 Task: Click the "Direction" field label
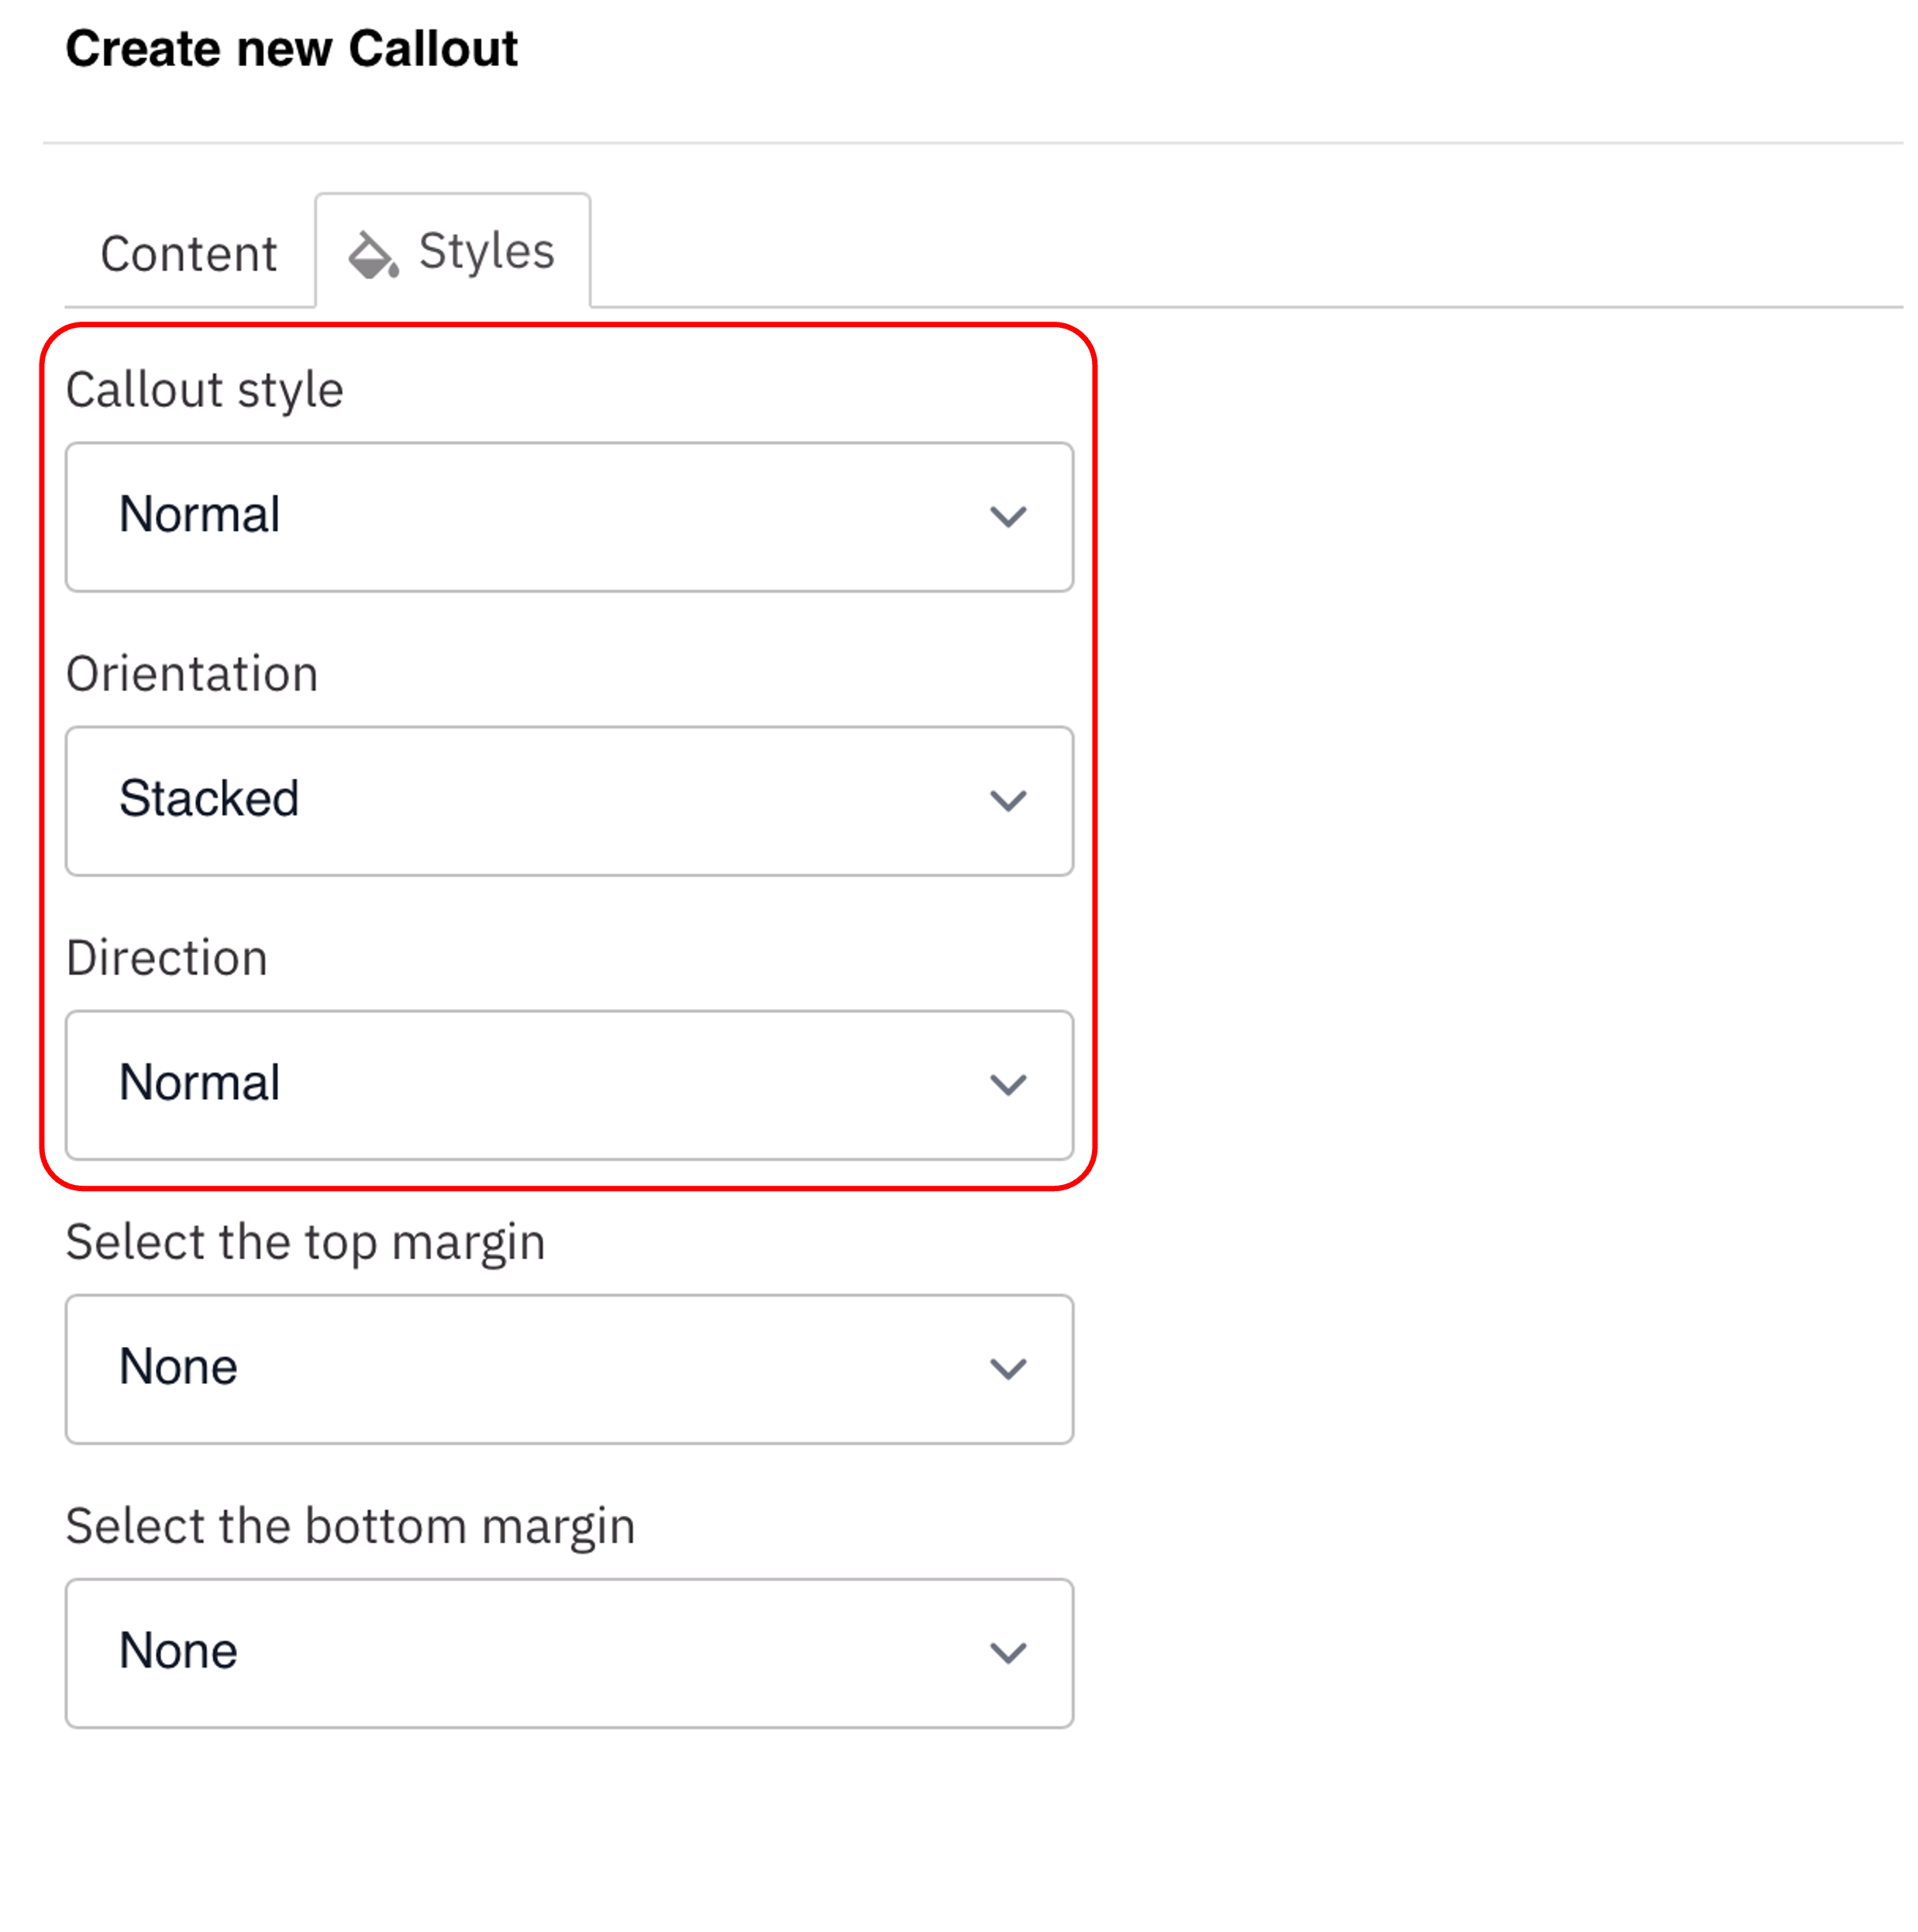click(x=167, y=958)
